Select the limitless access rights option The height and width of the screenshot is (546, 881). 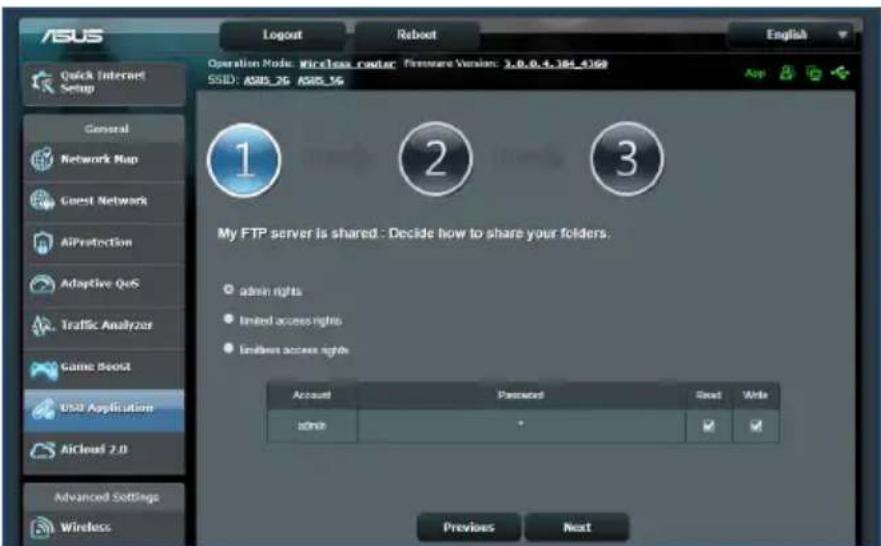(228, 348)
